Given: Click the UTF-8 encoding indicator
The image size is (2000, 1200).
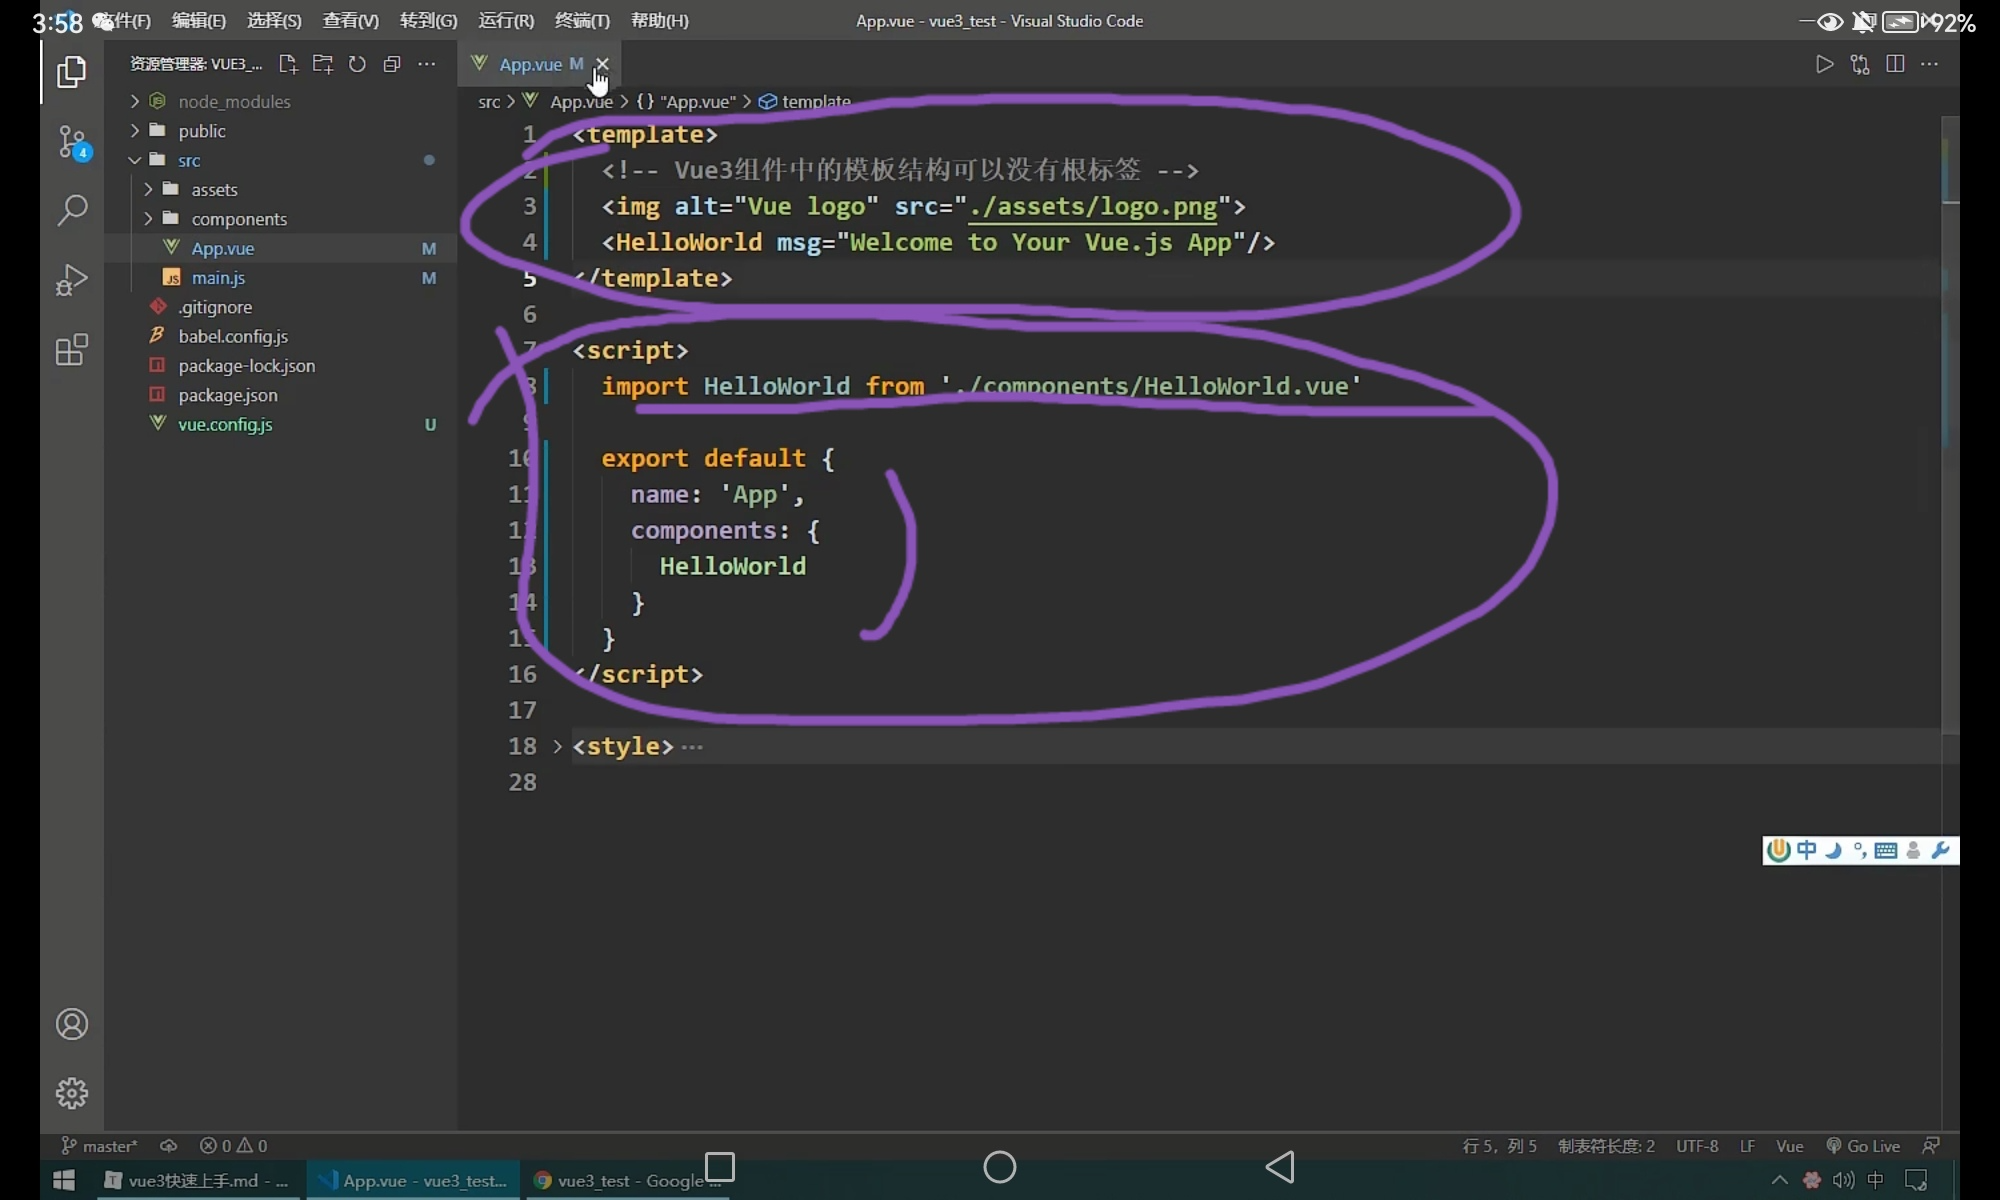Looking at the screenshot, I should click(1697, 1146).
